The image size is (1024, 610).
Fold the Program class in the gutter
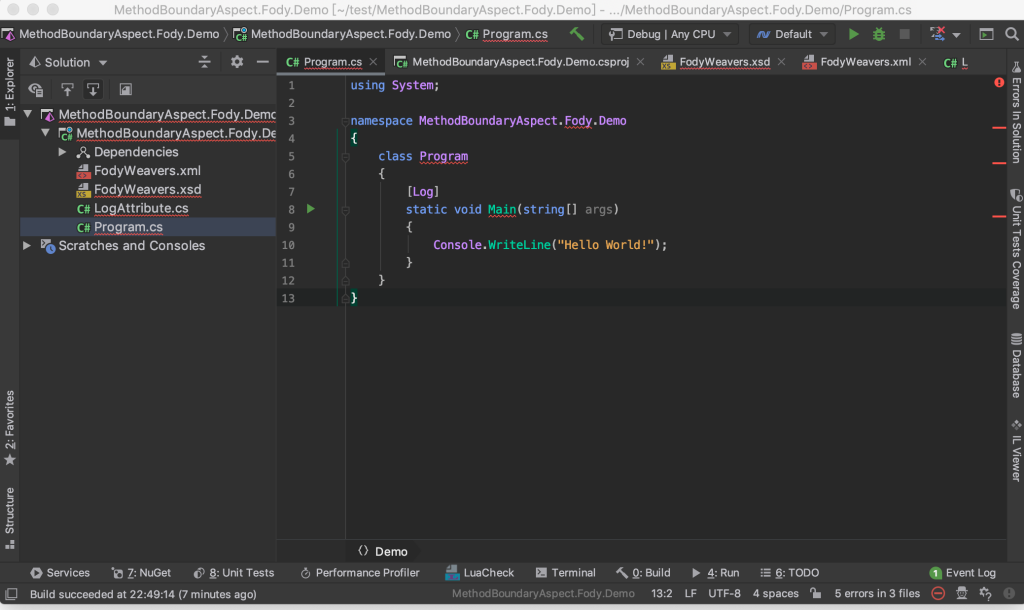point(345,157)
